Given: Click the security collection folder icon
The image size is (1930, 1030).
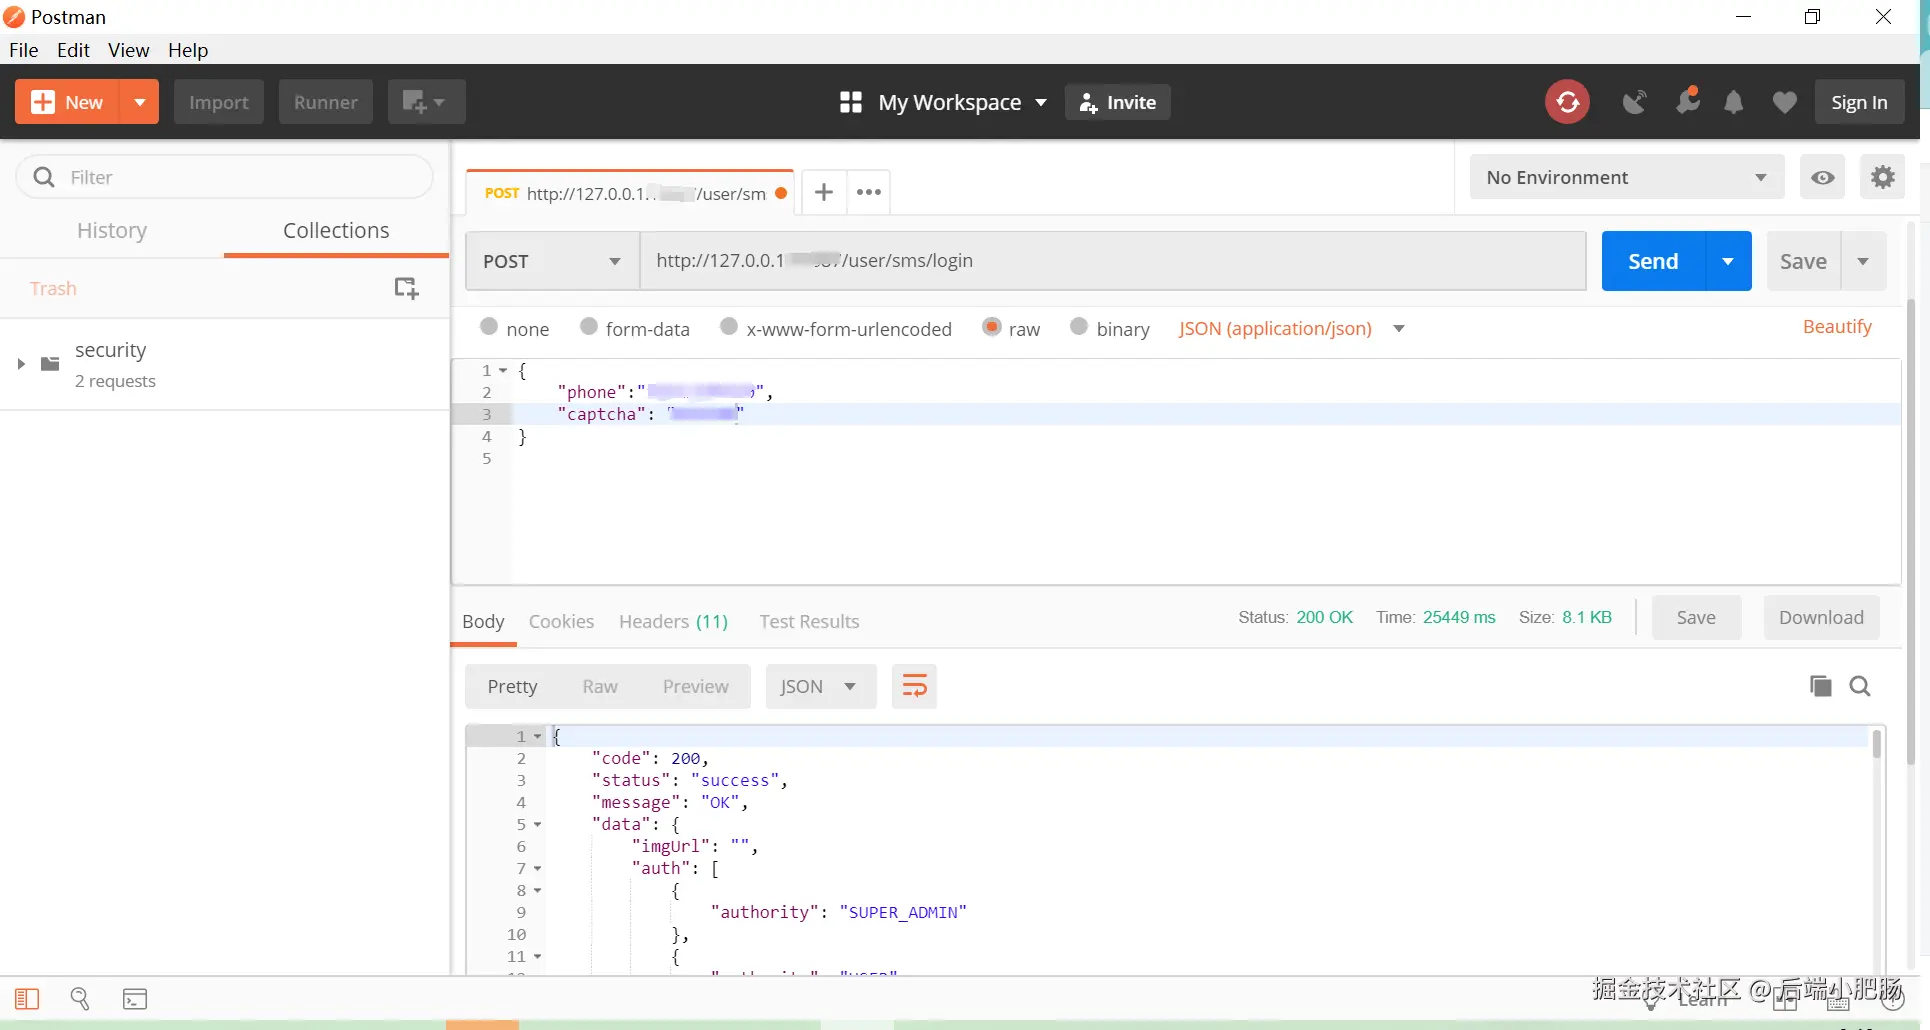Looking at the screenshot, I should (50, 364).
